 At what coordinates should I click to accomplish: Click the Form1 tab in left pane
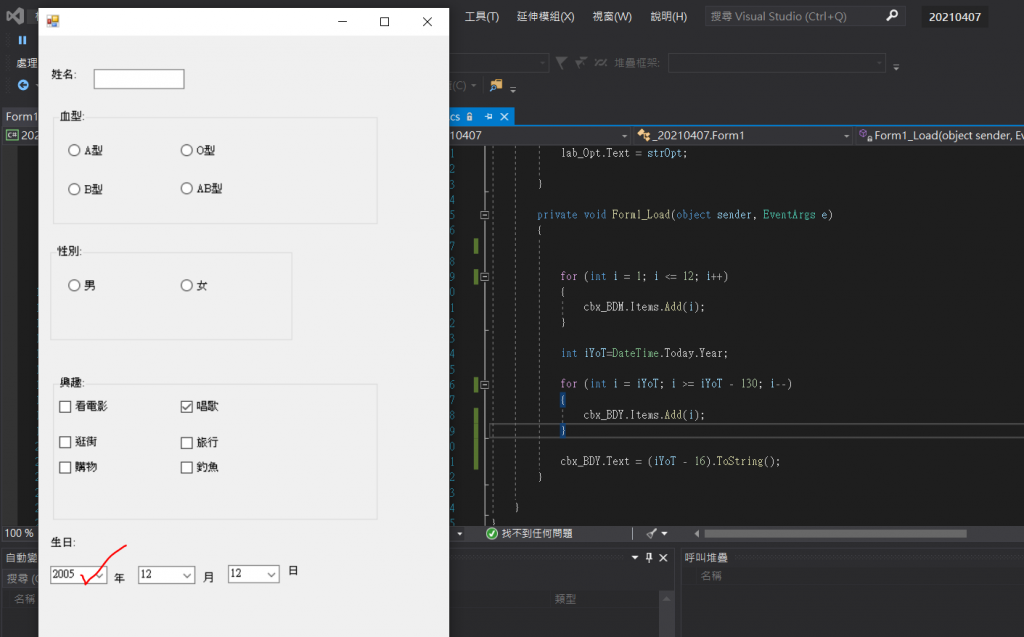pyautogui.click(x=22, y=116)
